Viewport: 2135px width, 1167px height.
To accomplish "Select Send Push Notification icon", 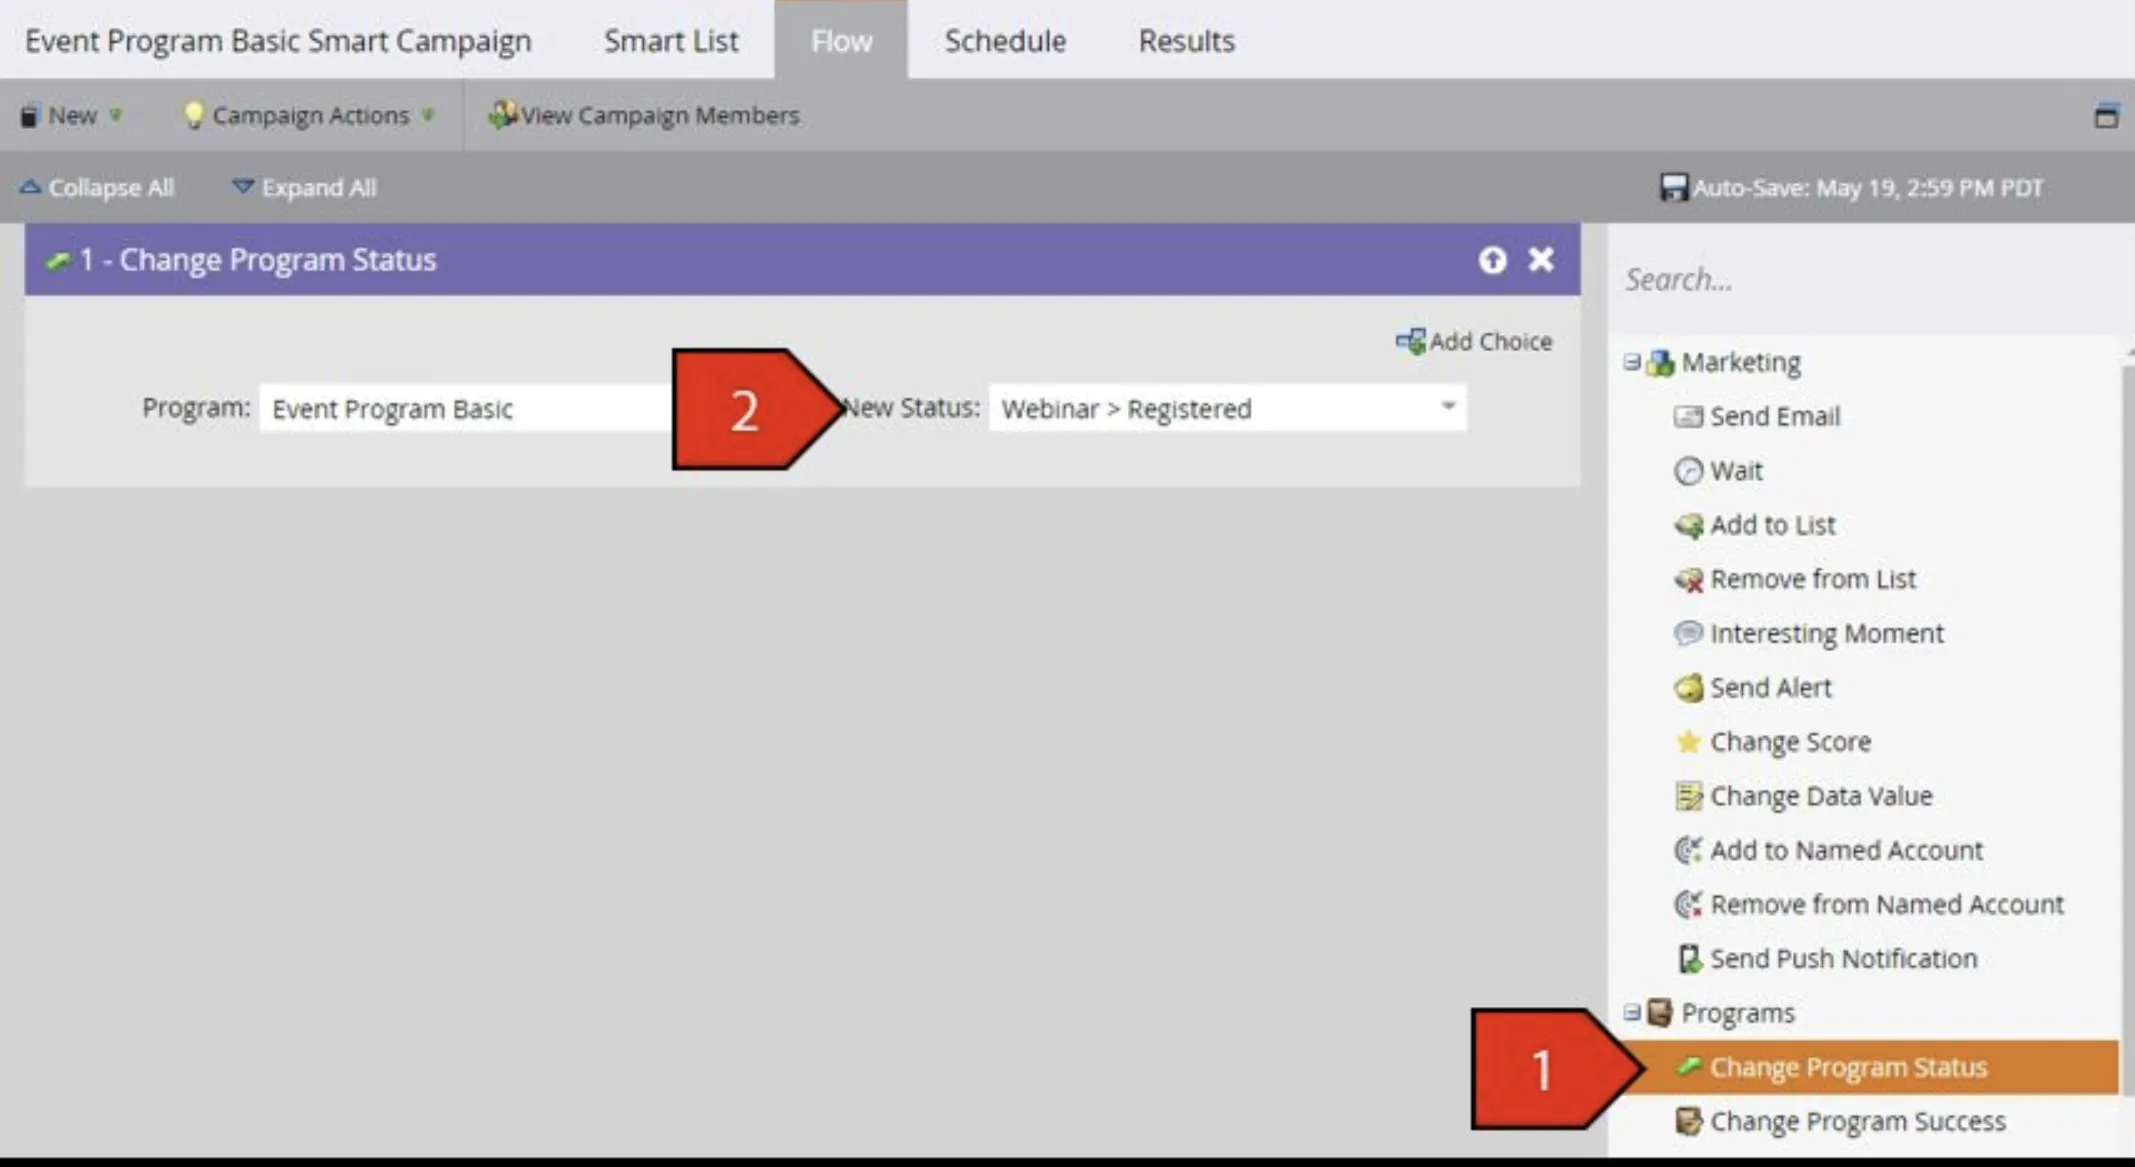I will point(1688,958).
